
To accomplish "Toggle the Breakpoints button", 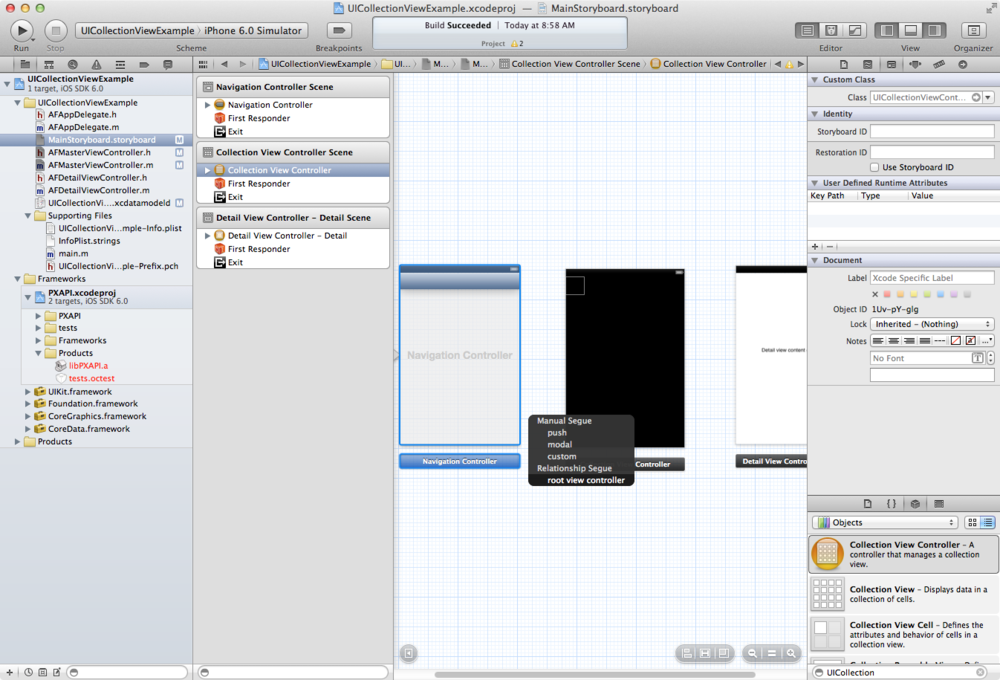I will point(339,31).
